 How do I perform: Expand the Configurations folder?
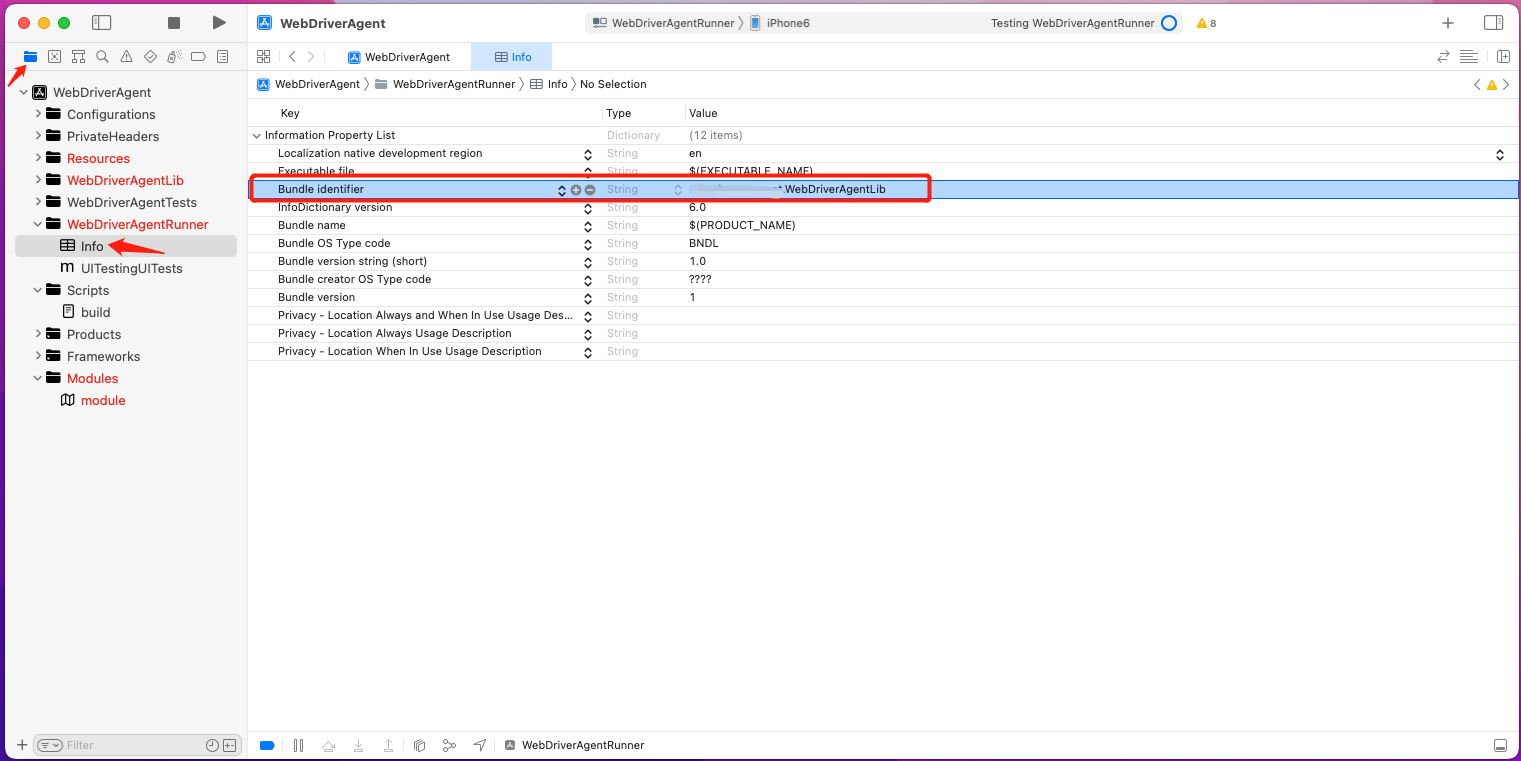tap(38, 114)
